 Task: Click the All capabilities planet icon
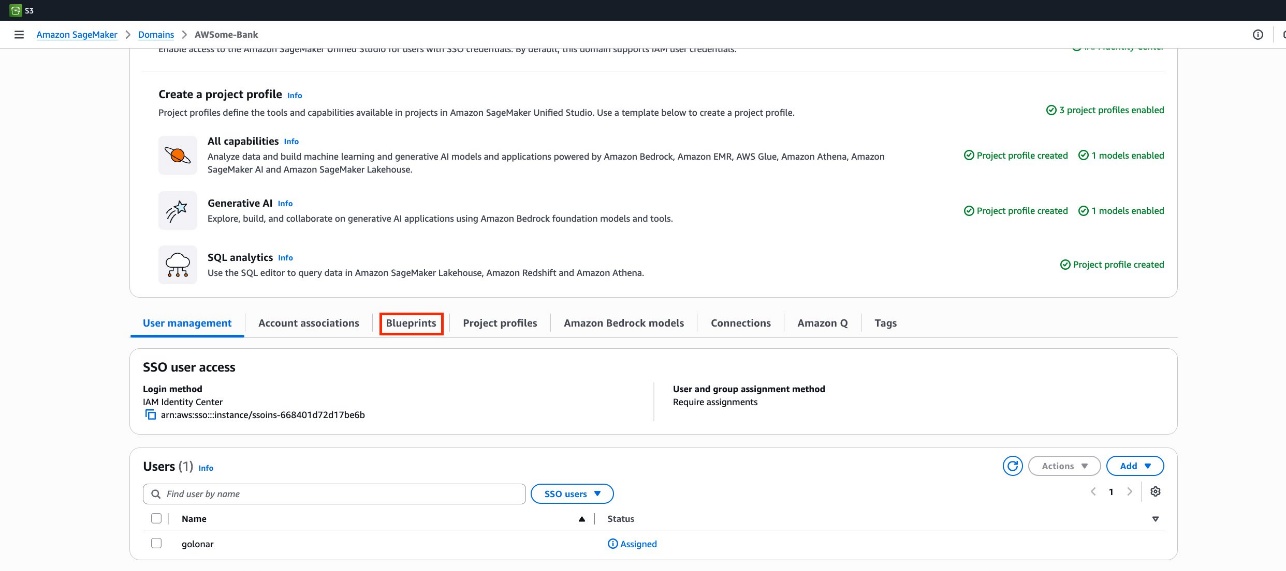click(178, 155)
